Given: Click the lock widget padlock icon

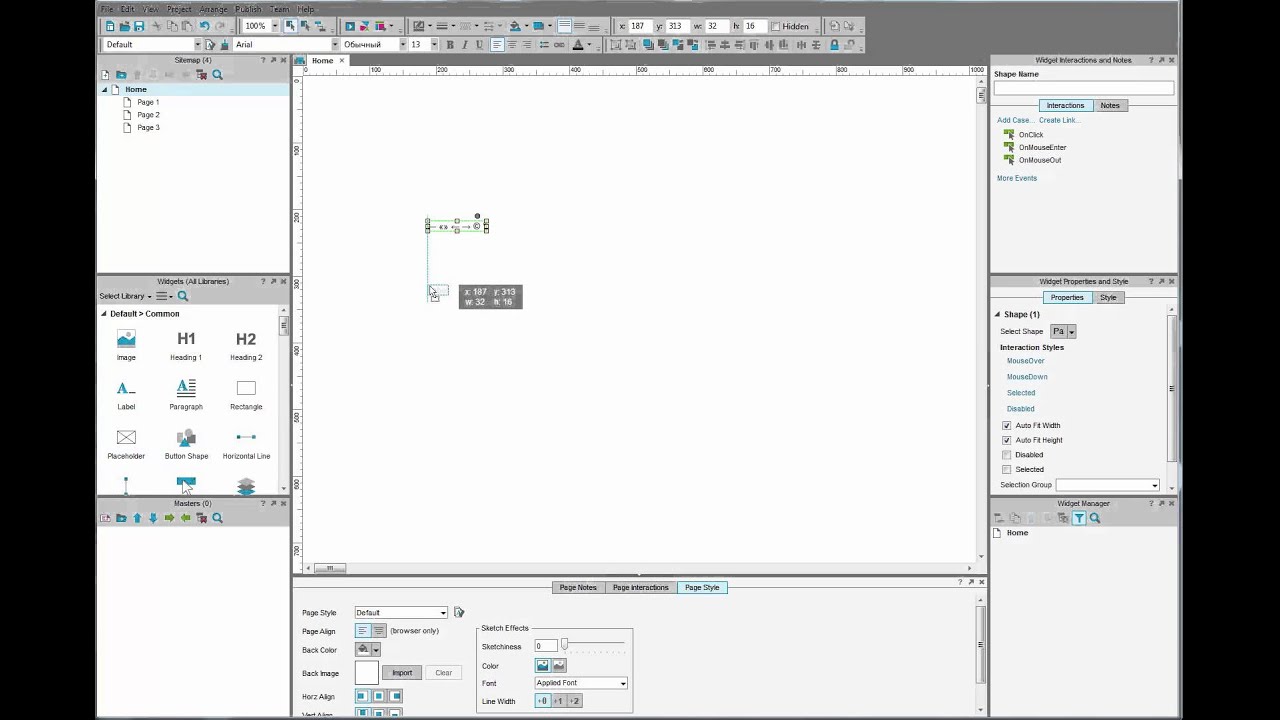Looking at the screenshot, I should click(834, 44).
